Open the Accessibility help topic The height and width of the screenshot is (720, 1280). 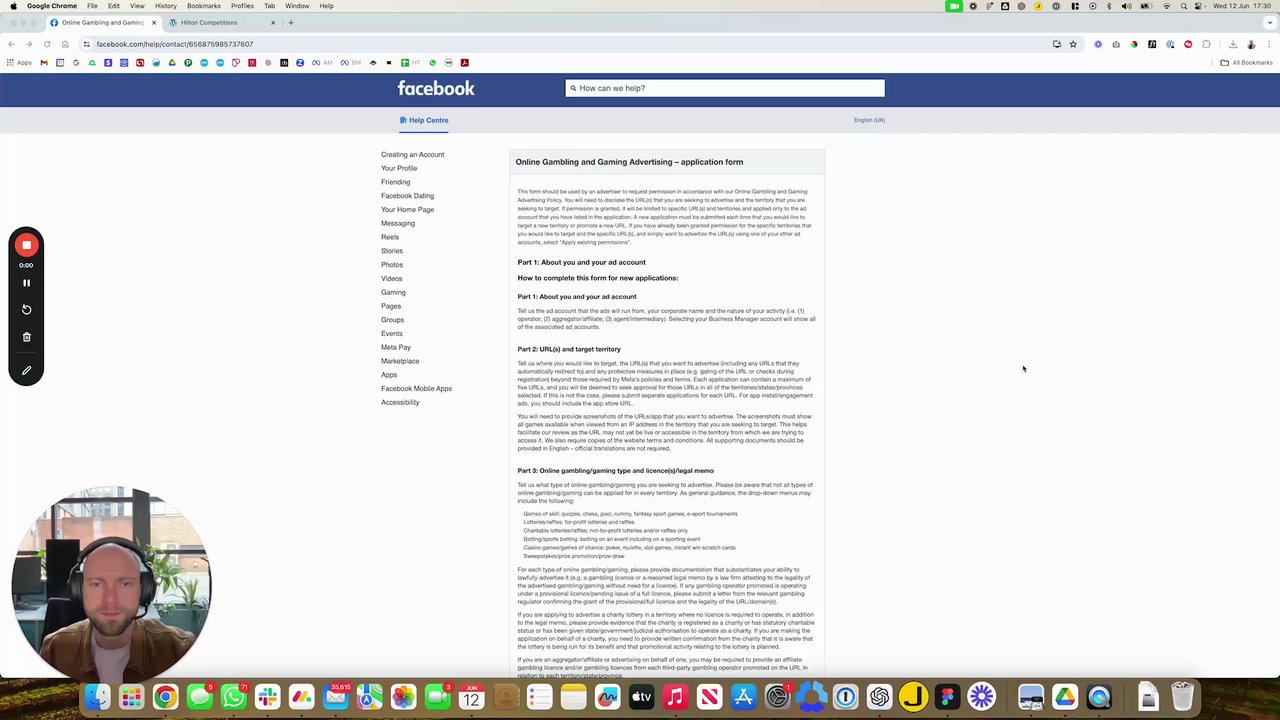pos(400,402)
